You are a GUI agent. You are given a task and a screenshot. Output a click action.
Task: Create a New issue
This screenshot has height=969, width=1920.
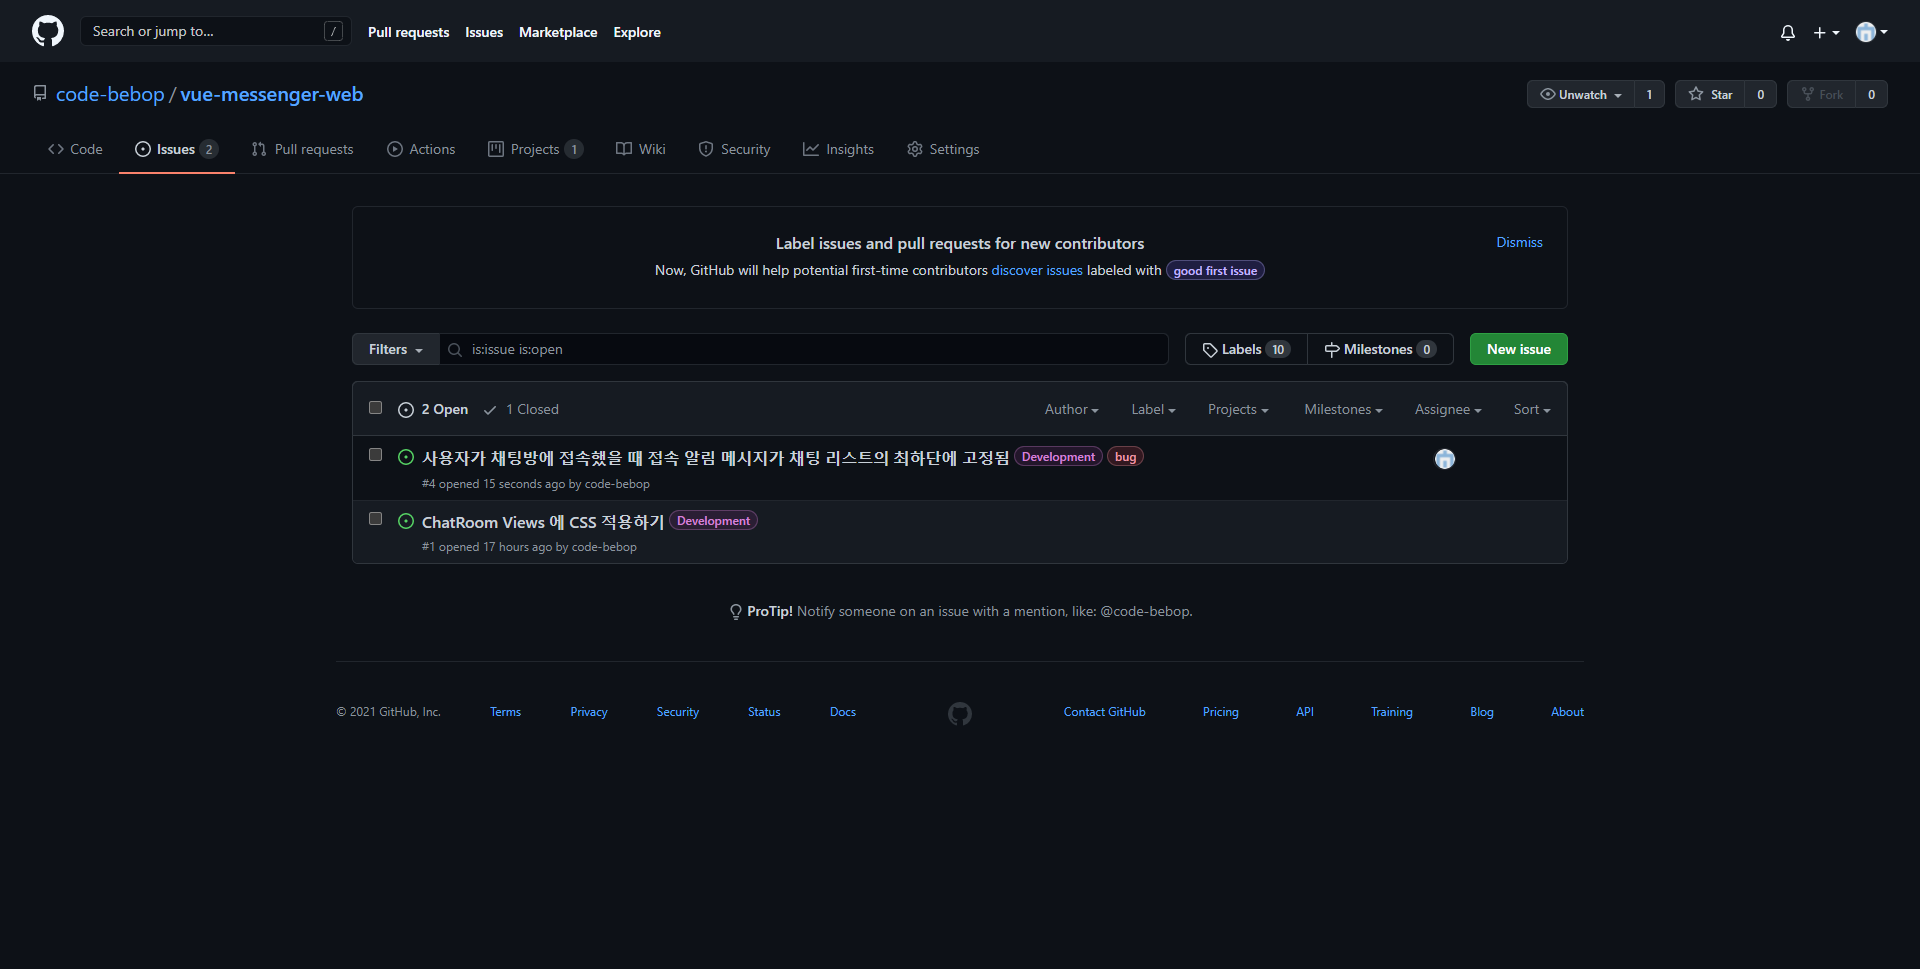click(1518, 349)
